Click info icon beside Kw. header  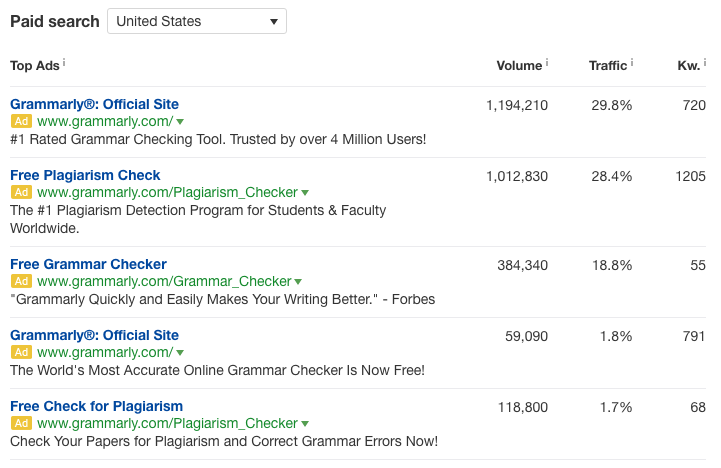point(704,63)
